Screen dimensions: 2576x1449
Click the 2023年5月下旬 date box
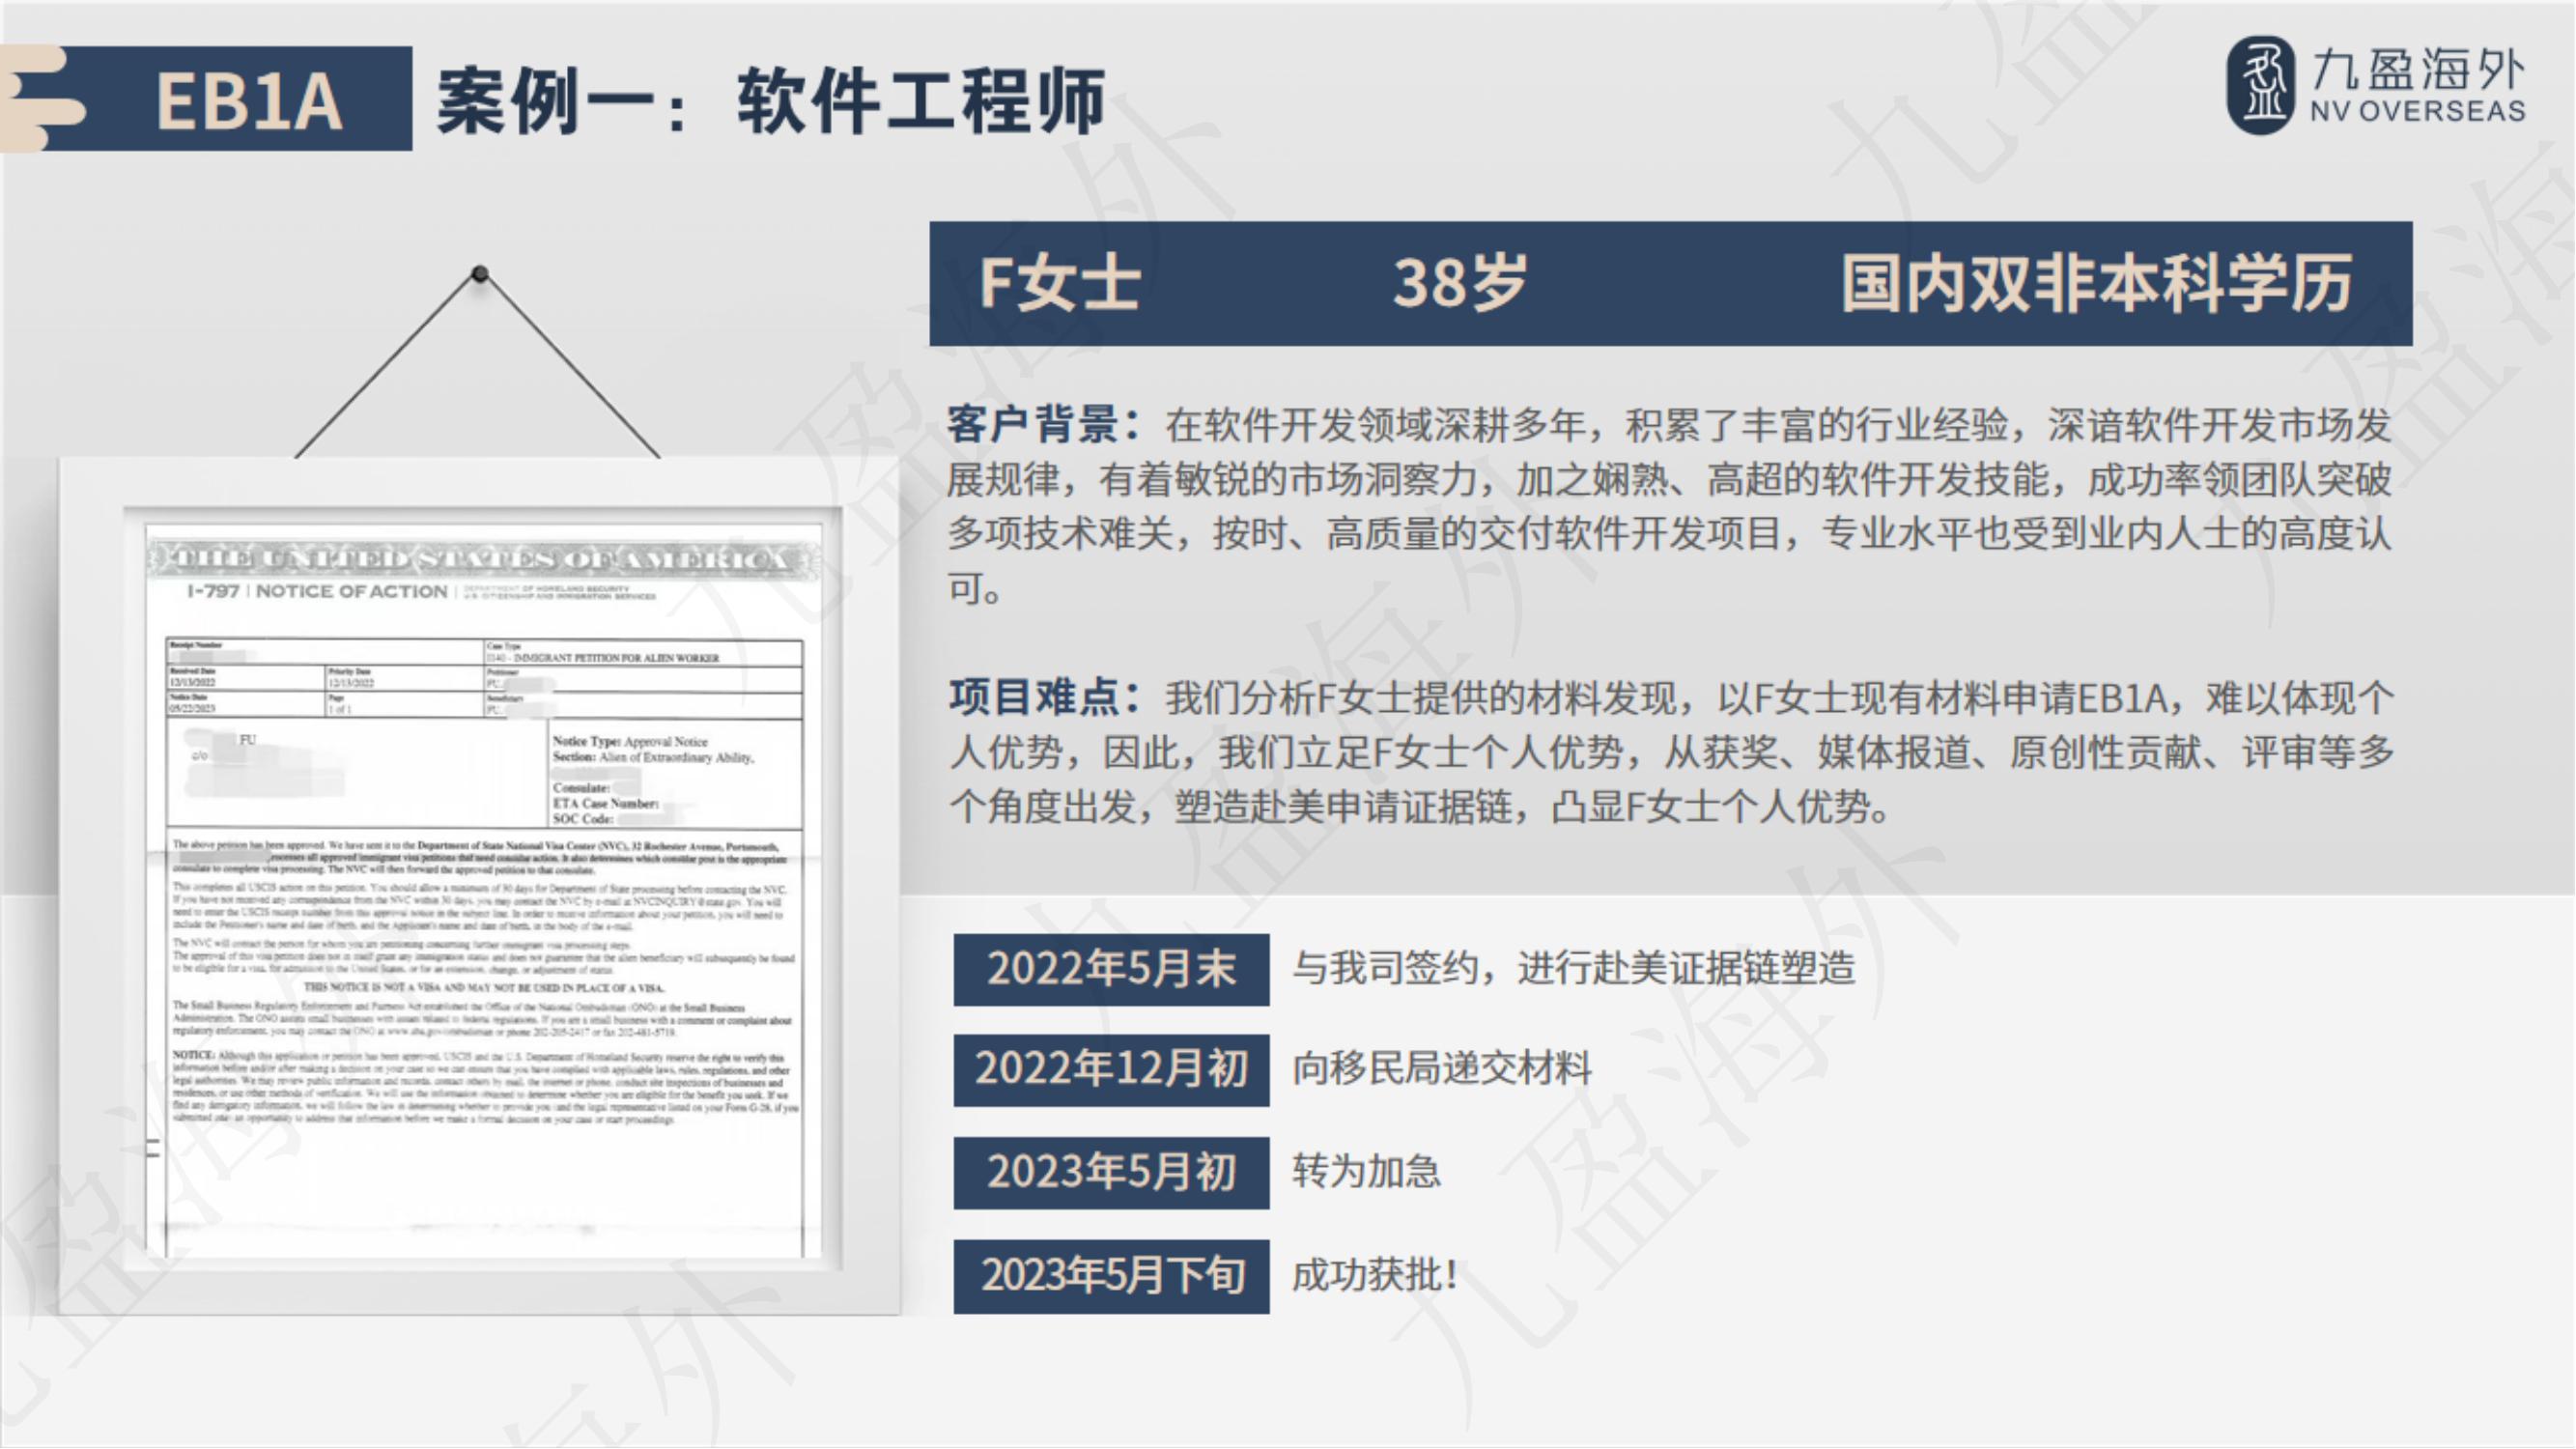pyautogui.click(x=1111, y=1276)
